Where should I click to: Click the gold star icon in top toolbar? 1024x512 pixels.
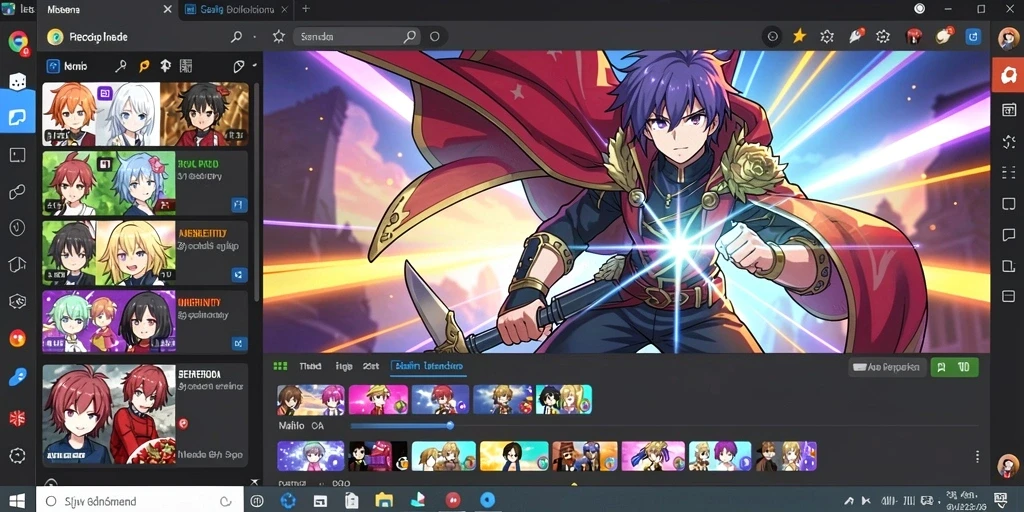[799, 37]
